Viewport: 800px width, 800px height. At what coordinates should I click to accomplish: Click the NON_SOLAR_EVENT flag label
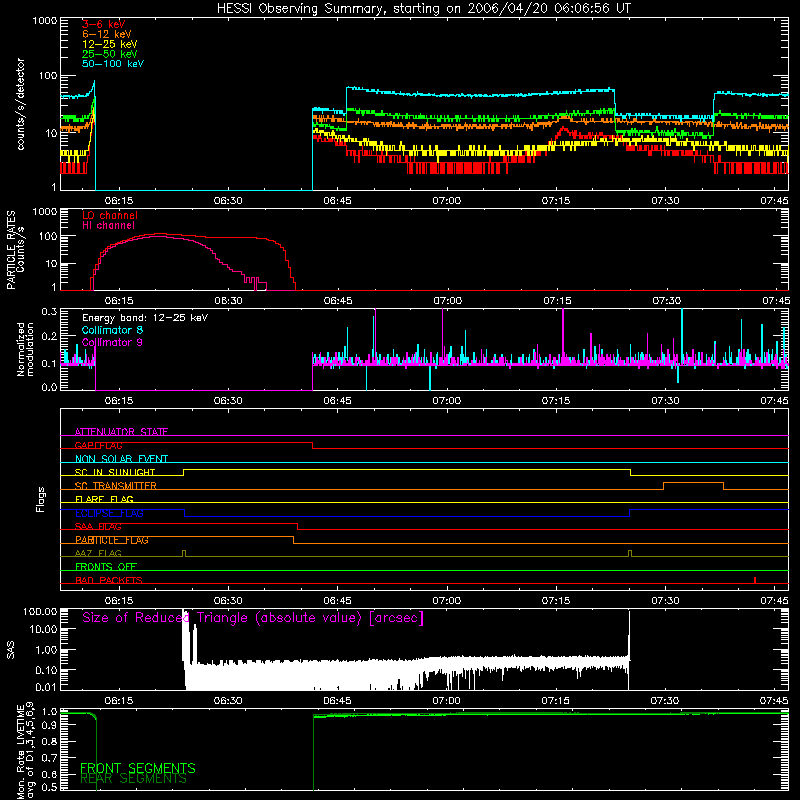click(121, 459)
